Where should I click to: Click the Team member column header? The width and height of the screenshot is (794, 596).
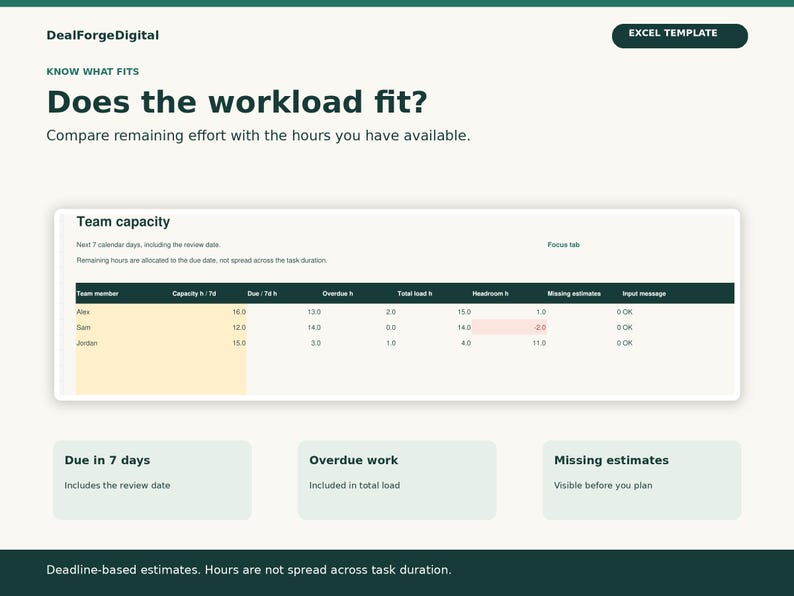[97, 294]
